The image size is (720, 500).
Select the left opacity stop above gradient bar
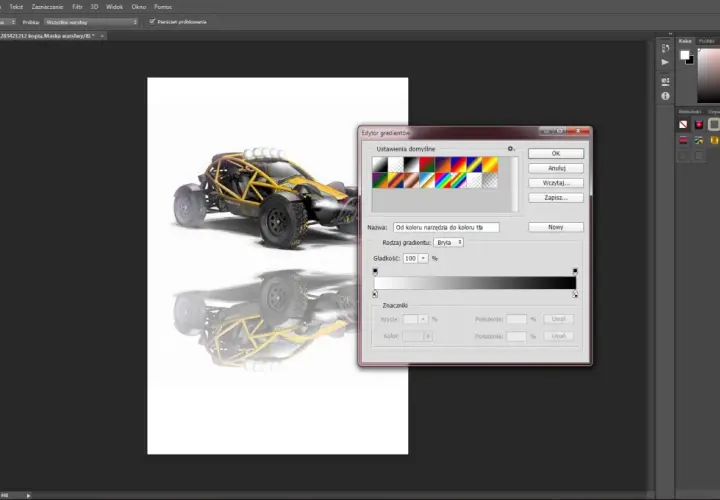[x=375, y=271]
